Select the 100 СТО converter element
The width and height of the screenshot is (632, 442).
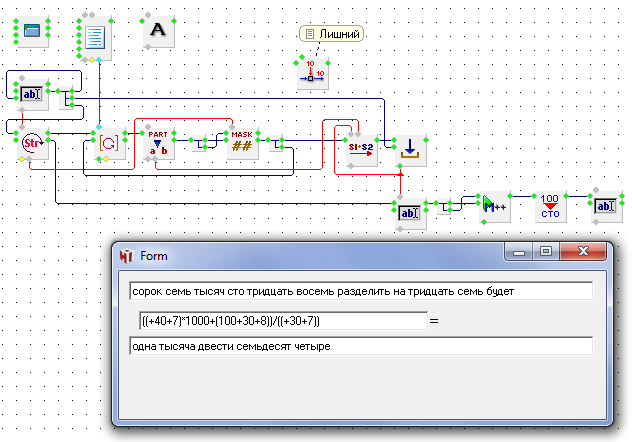[549, 206]
